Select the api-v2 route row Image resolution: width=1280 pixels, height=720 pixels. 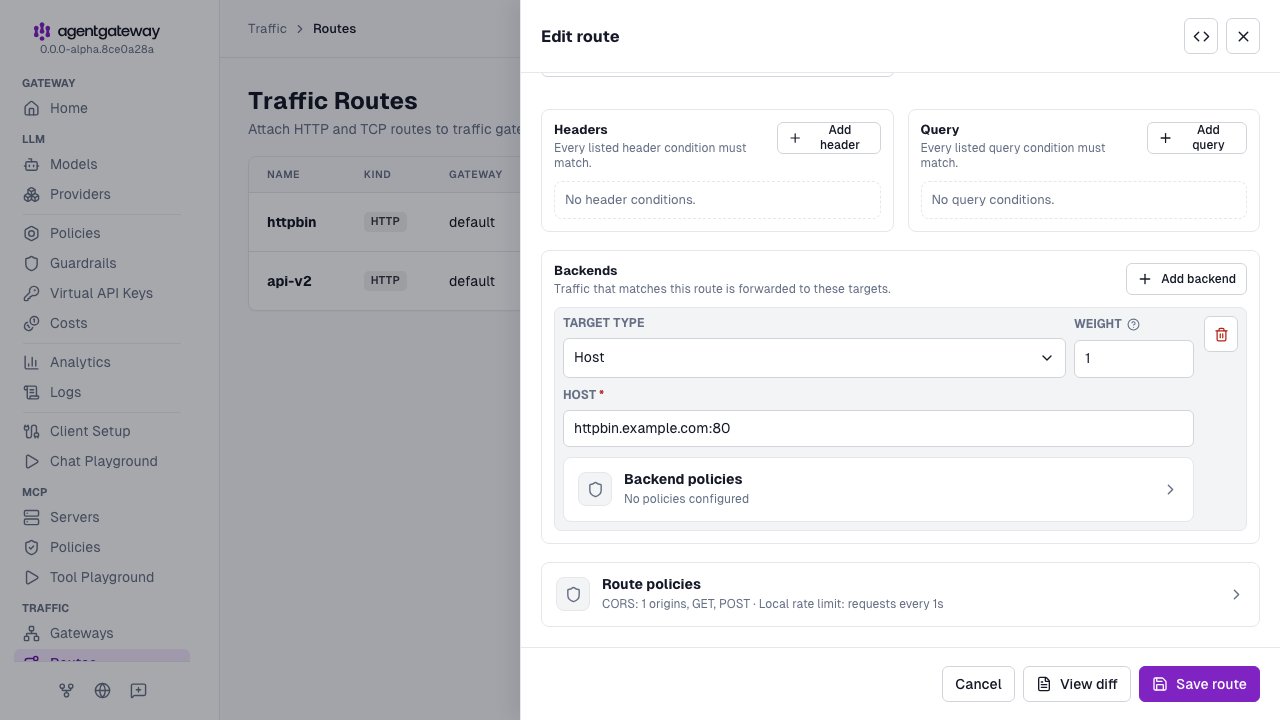pyautogui.click(x=384, y=281)
